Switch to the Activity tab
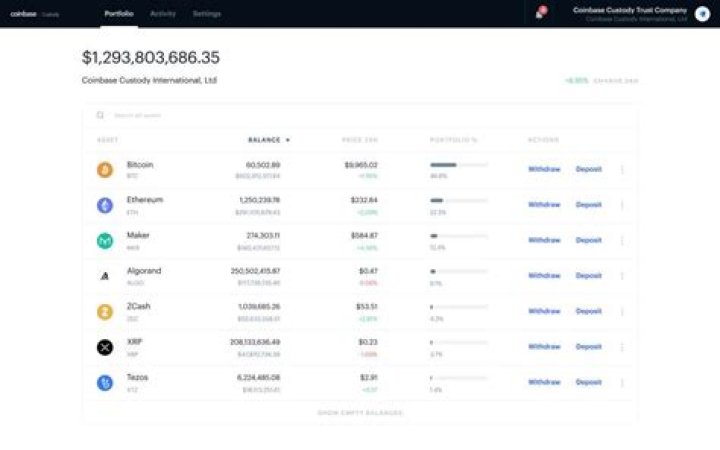The width and height of the screenshot is (720, 450). coord(163,14)
